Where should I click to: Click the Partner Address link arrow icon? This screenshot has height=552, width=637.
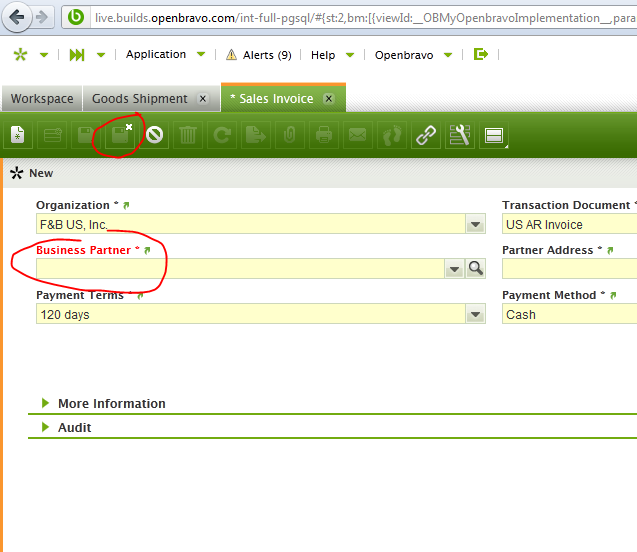click(610, 250)
